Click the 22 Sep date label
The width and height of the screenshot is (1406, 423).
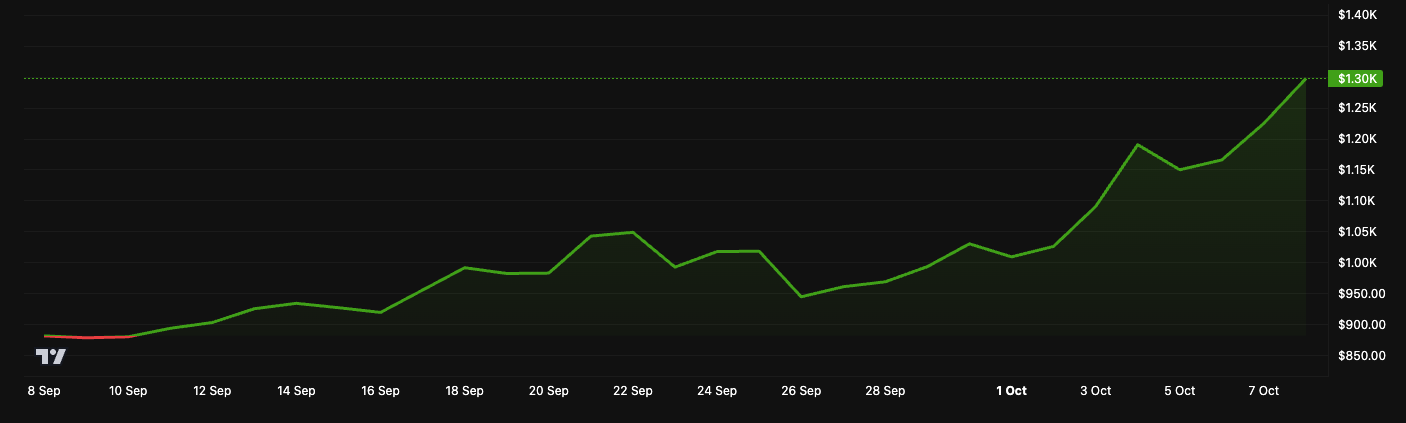(x=632, y=391)
